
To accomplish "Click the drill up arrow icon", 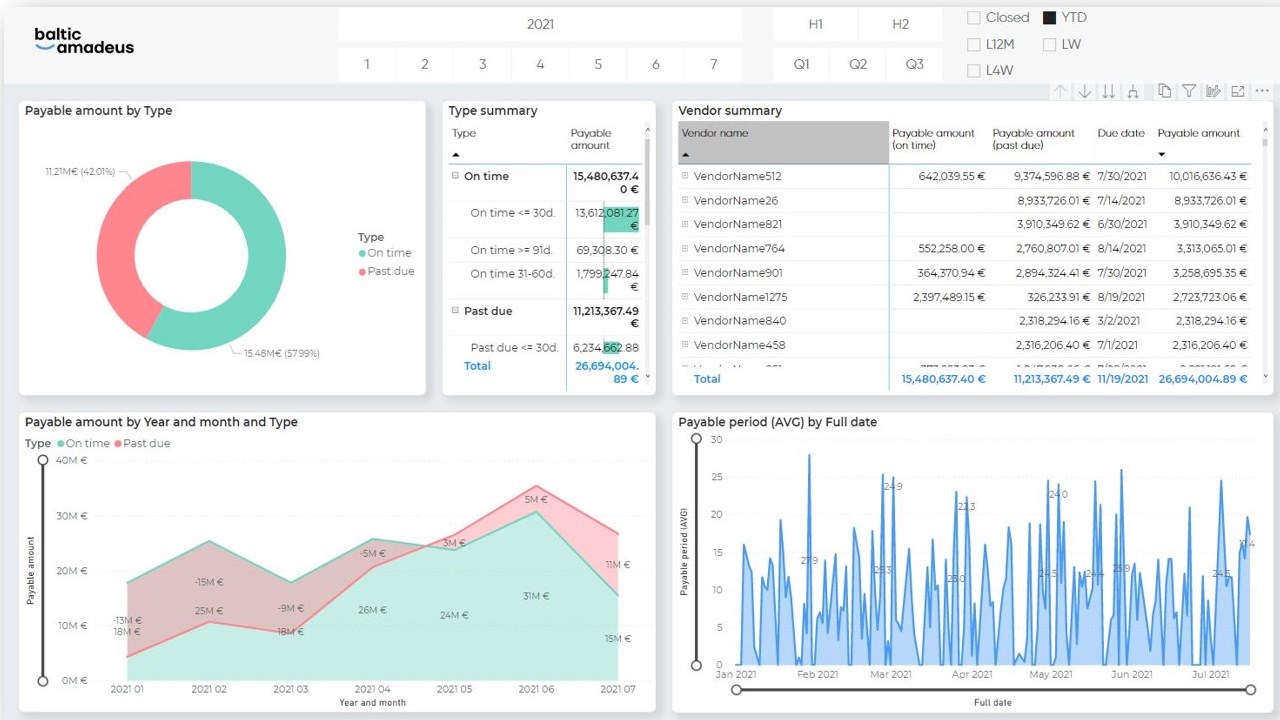I will pos(1061,91).
